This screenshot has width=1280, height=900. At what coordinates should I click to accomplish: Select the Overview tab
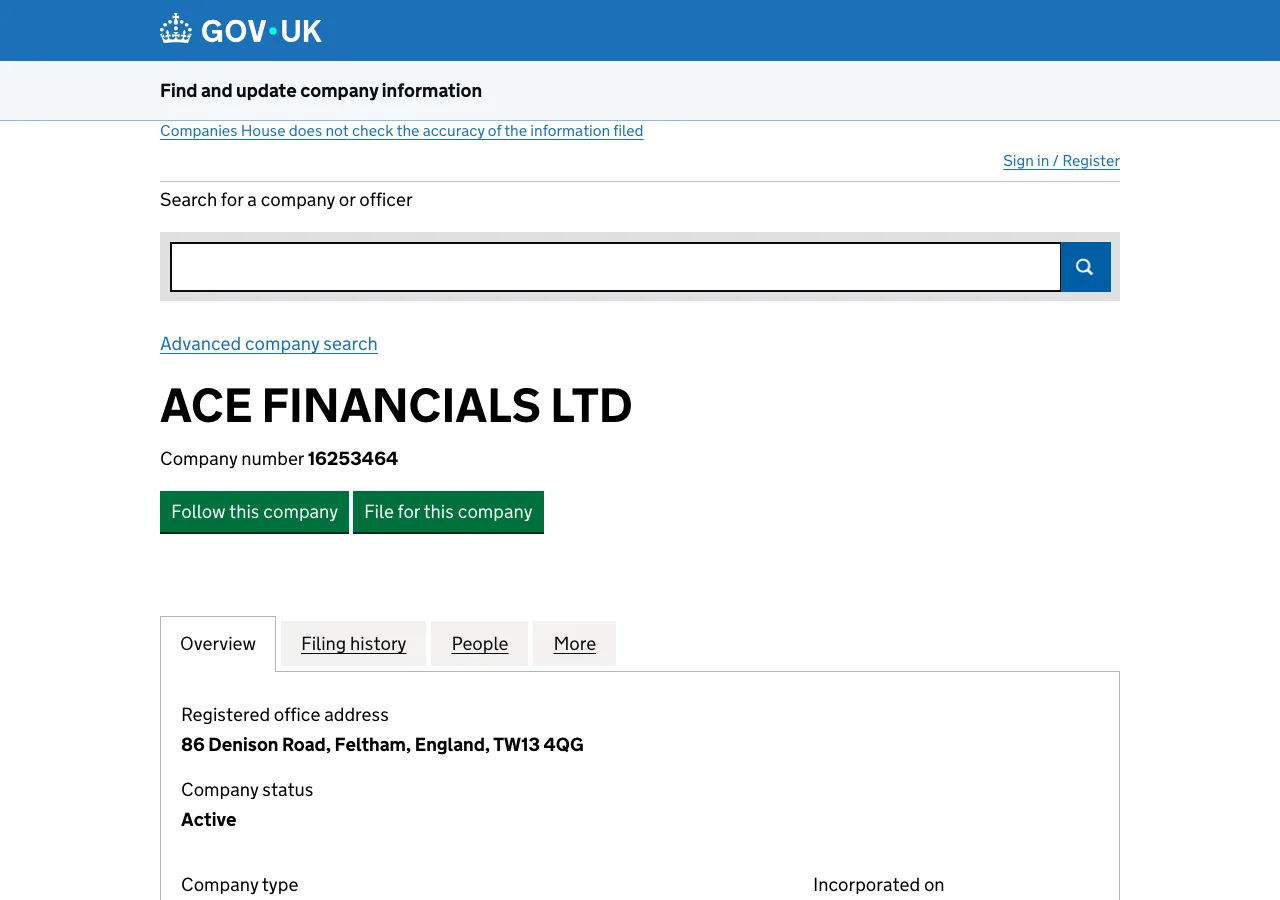pos(217,643)
